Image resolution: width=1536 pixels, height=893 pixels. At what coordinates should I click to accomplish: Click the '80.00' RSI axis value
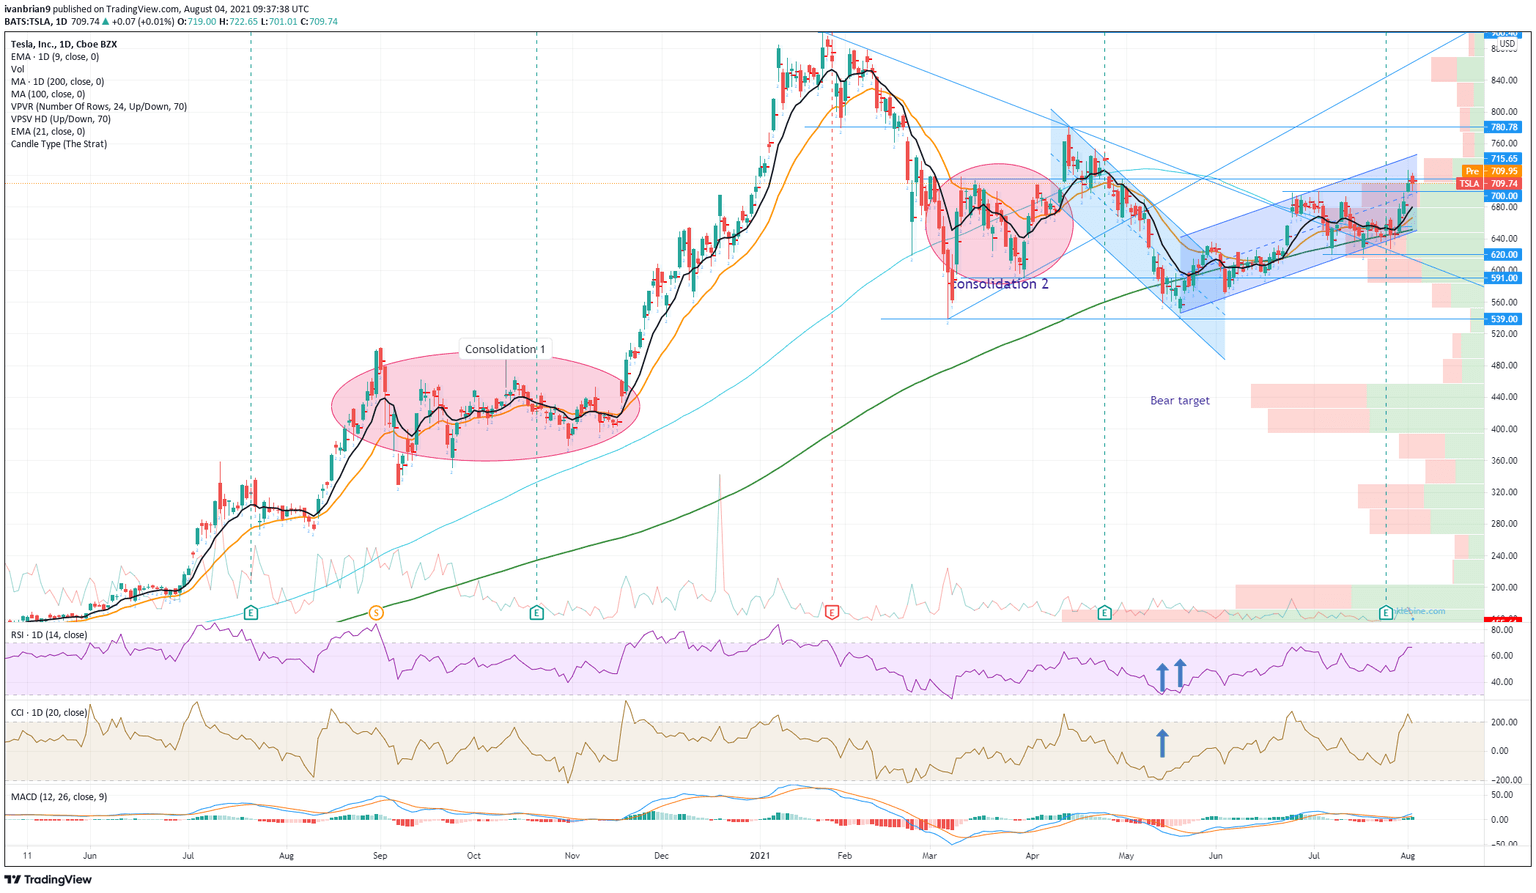(x=1502, y=631)
